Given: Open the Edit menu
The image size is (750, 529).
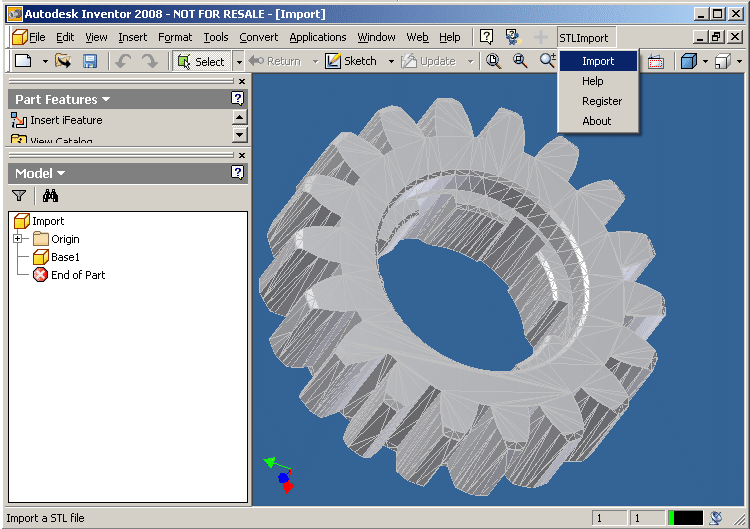Looking at the screenshot, I should pyautogui.click(x=65, y=37).
